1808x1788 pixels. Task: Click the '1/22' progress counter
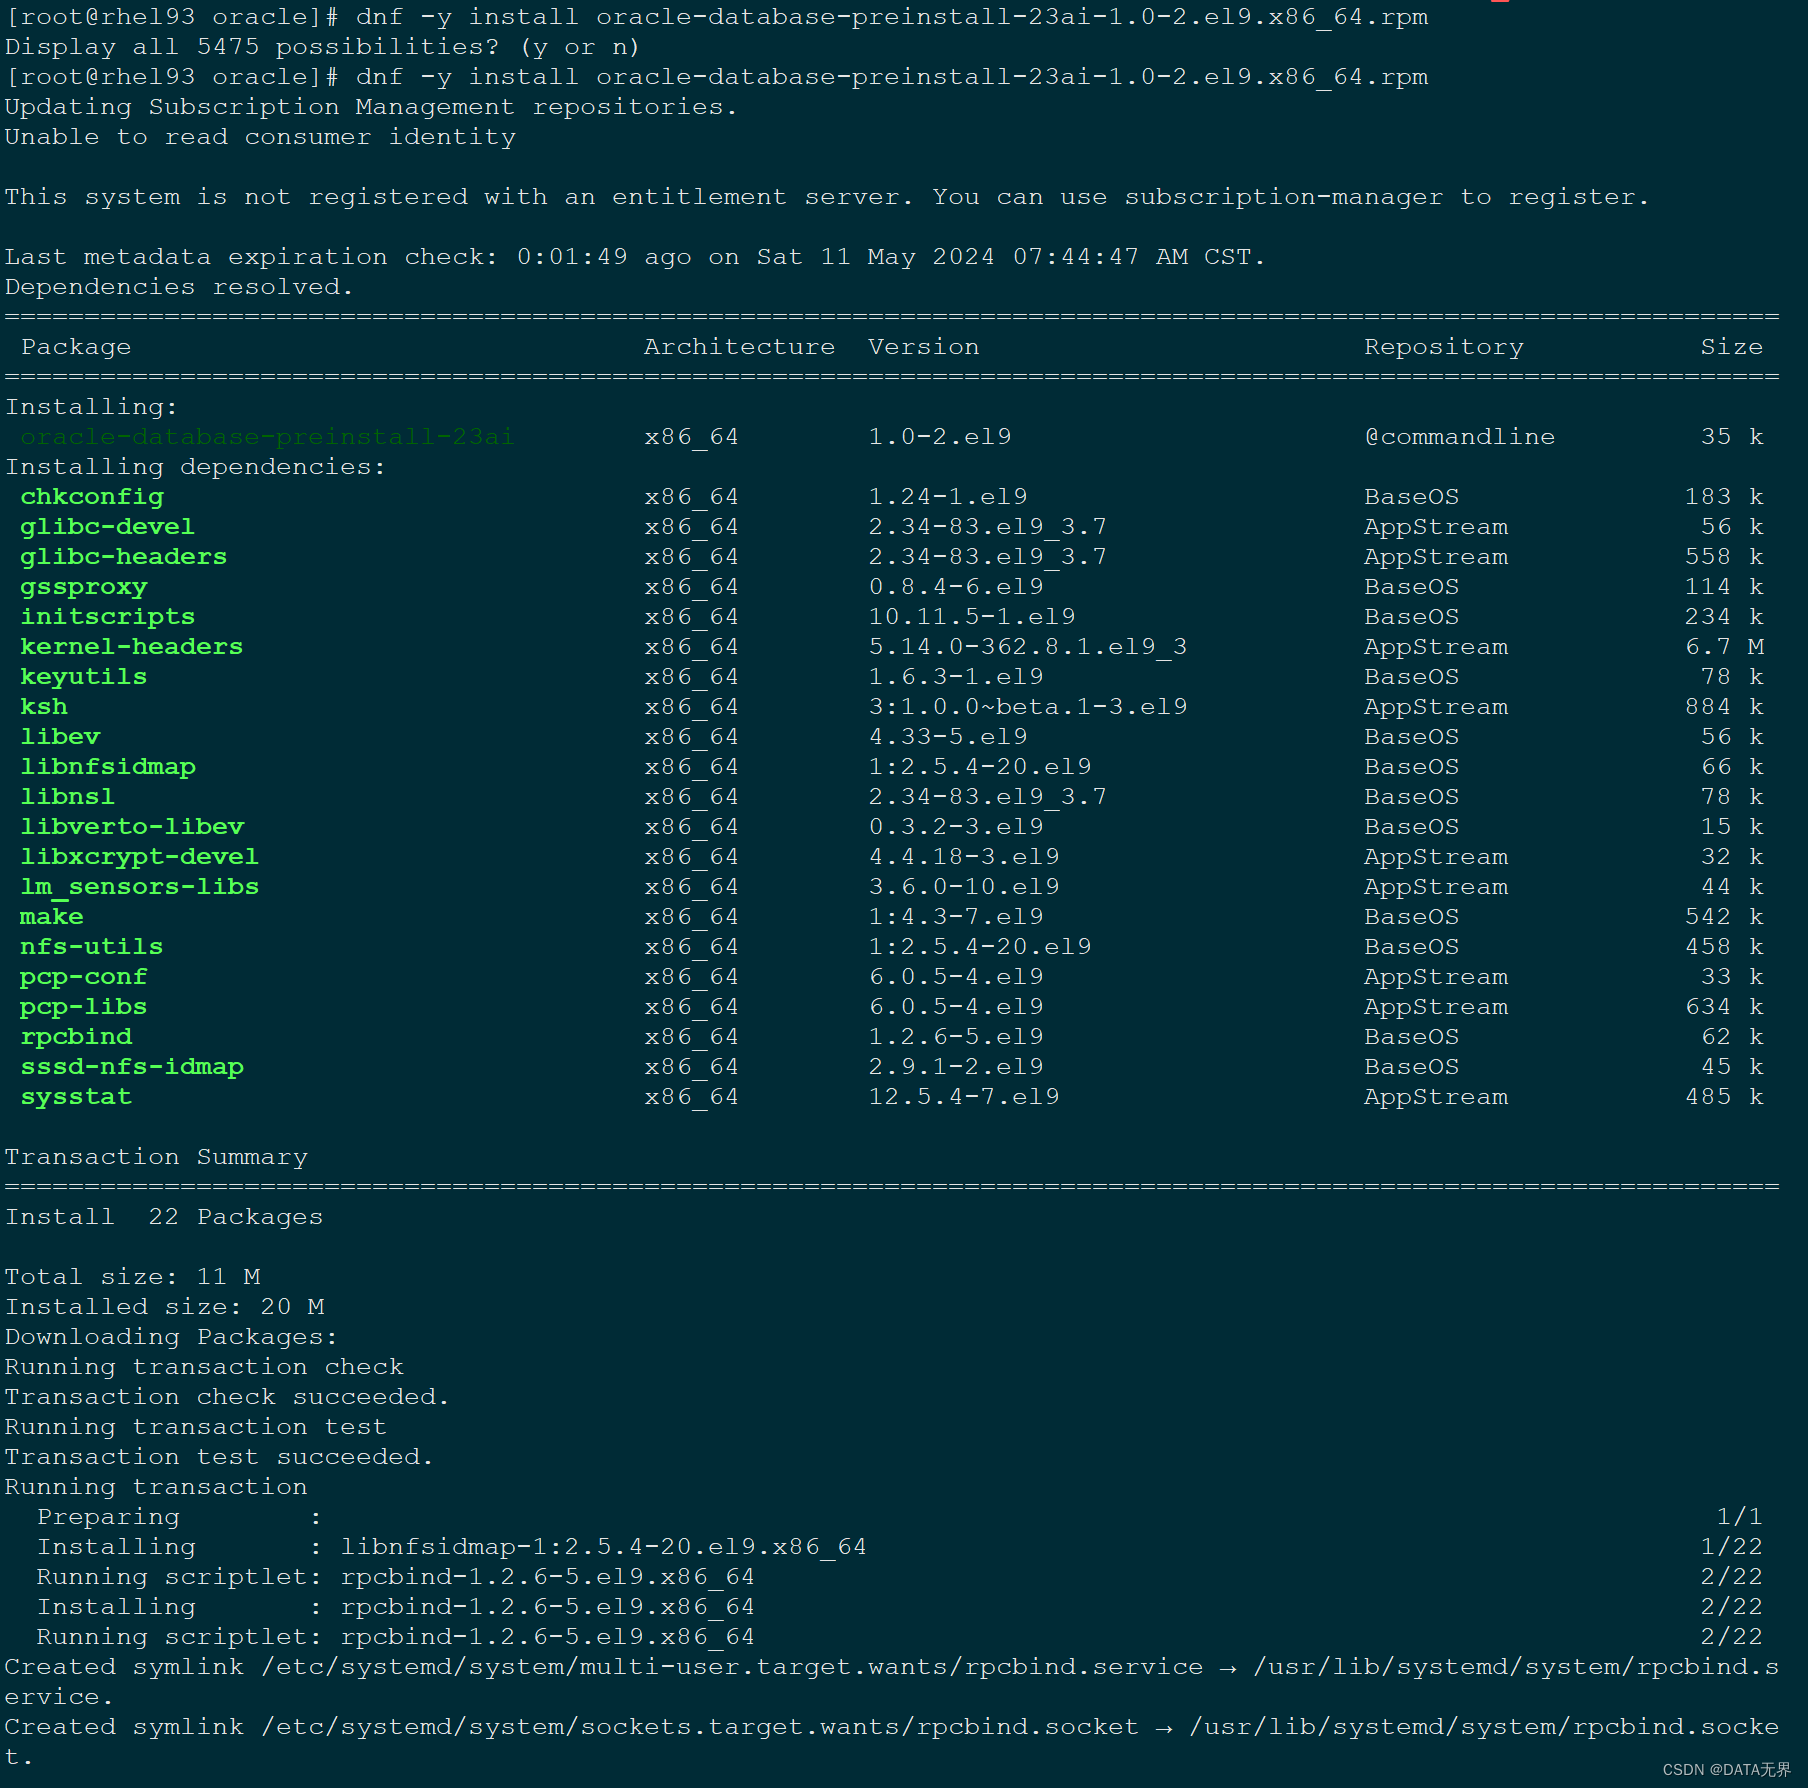(x=1732, y=1547)
